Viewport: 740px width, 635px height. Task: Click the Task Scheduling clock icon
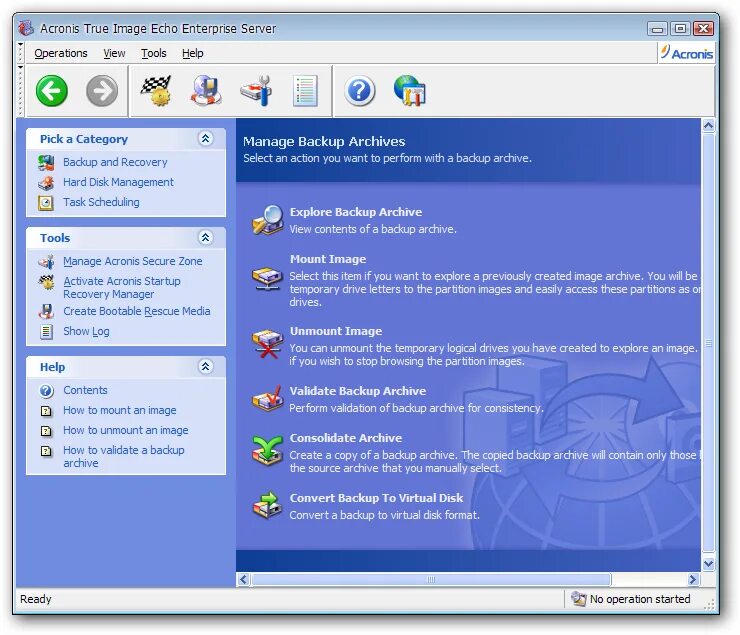pyautogui.click(x=46, y=203)
